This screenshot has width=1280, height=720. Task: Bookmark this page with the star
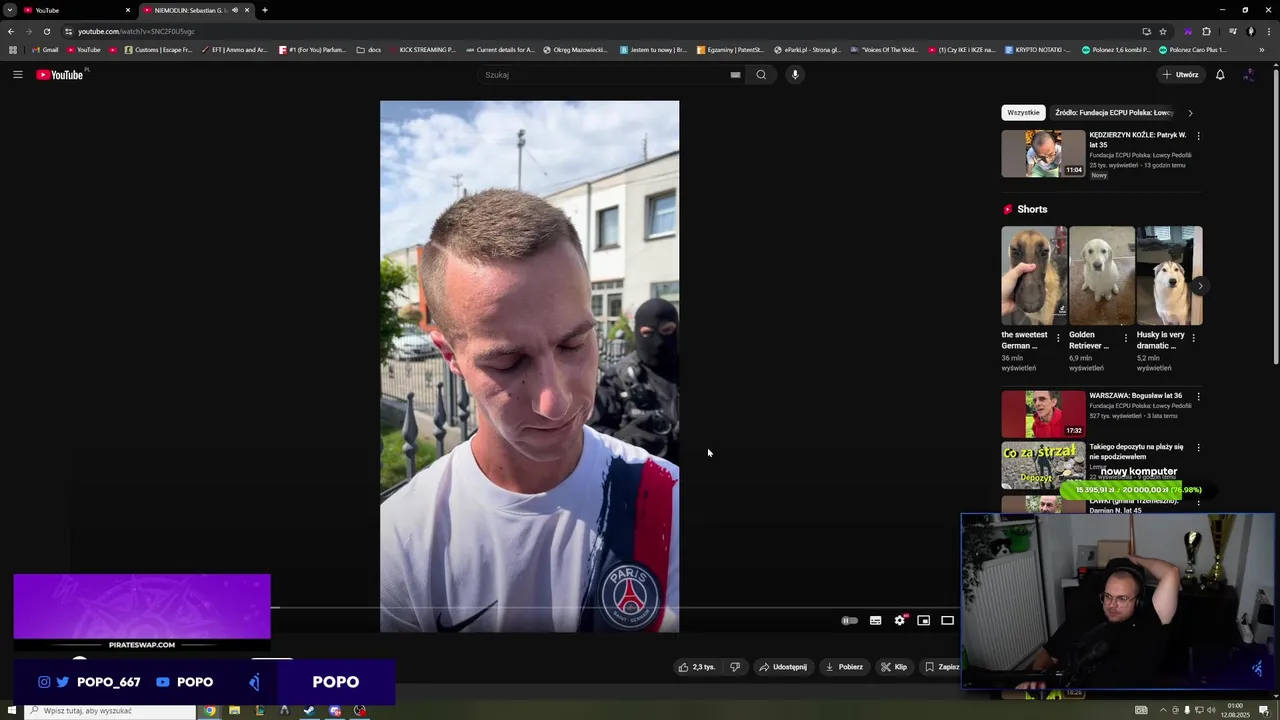(x=1163, y=31)
